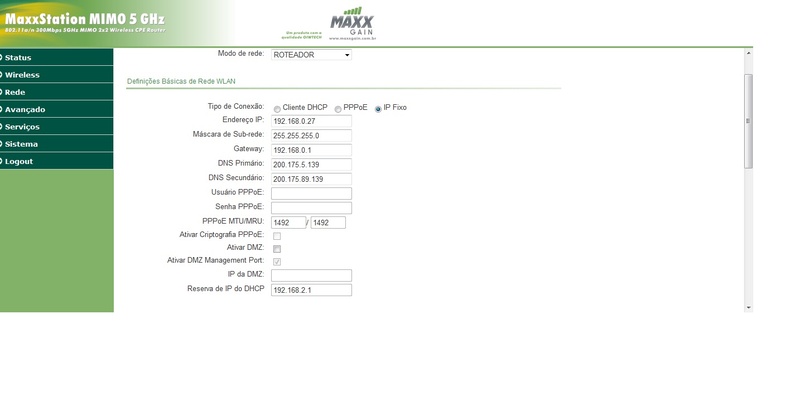Select the Cliente DHCP radio button

coord(277,109)
